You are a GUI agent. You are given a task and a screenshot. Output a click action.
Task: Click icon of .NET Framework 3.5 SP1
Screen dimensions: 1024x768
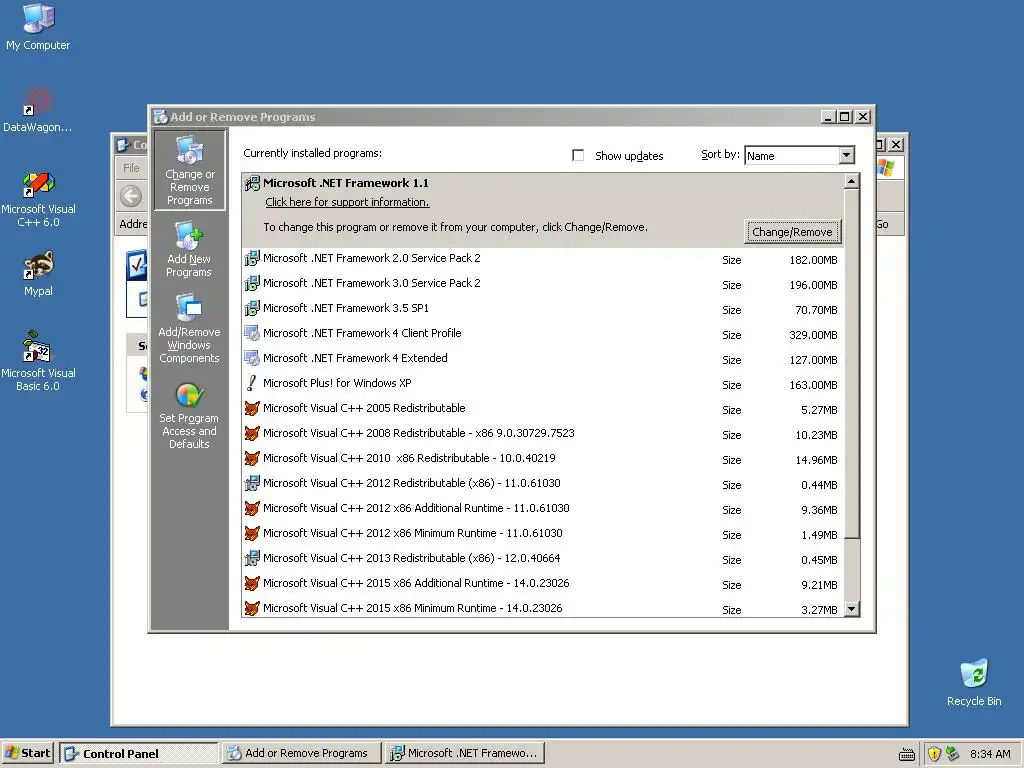coord(252,308)
